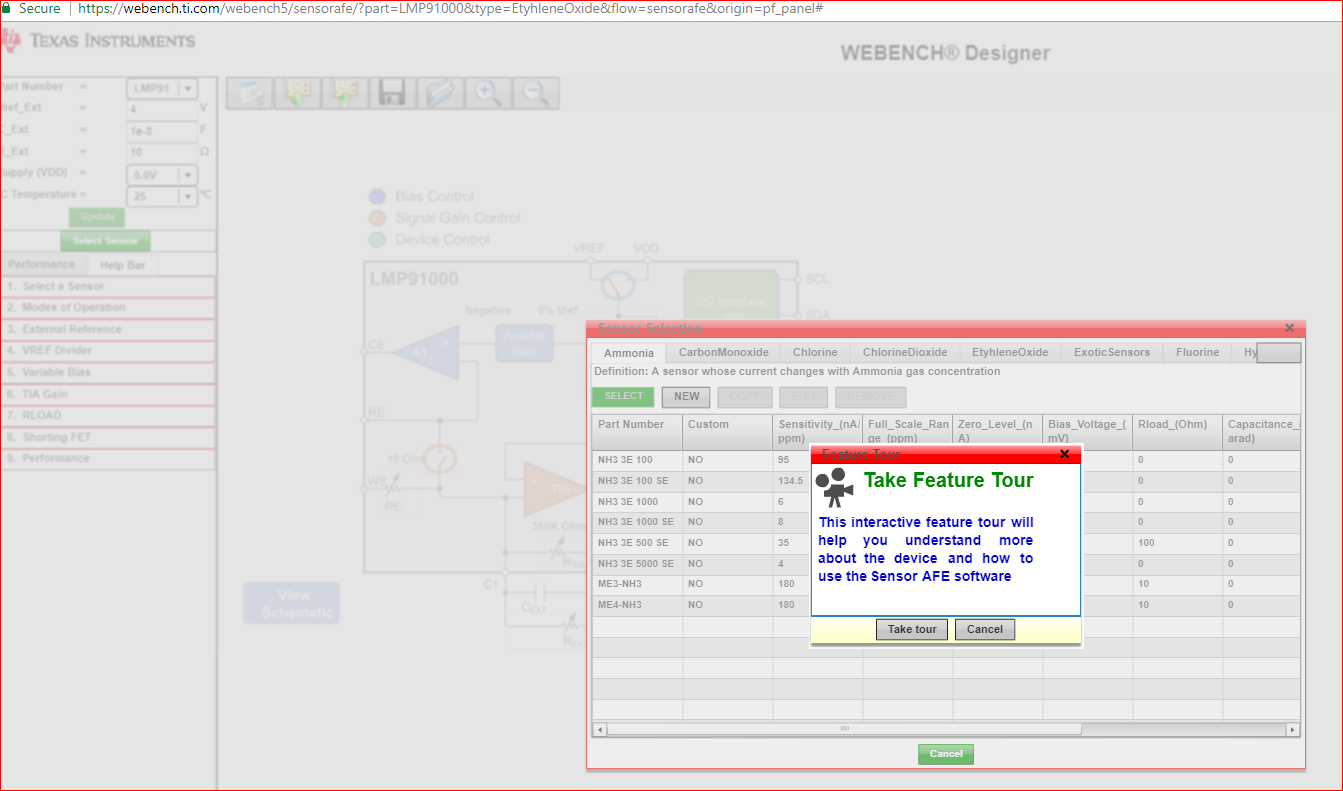Open help item "4. VREF Divider"
Screen dimensions: 1343x791
tap(108, 351)
